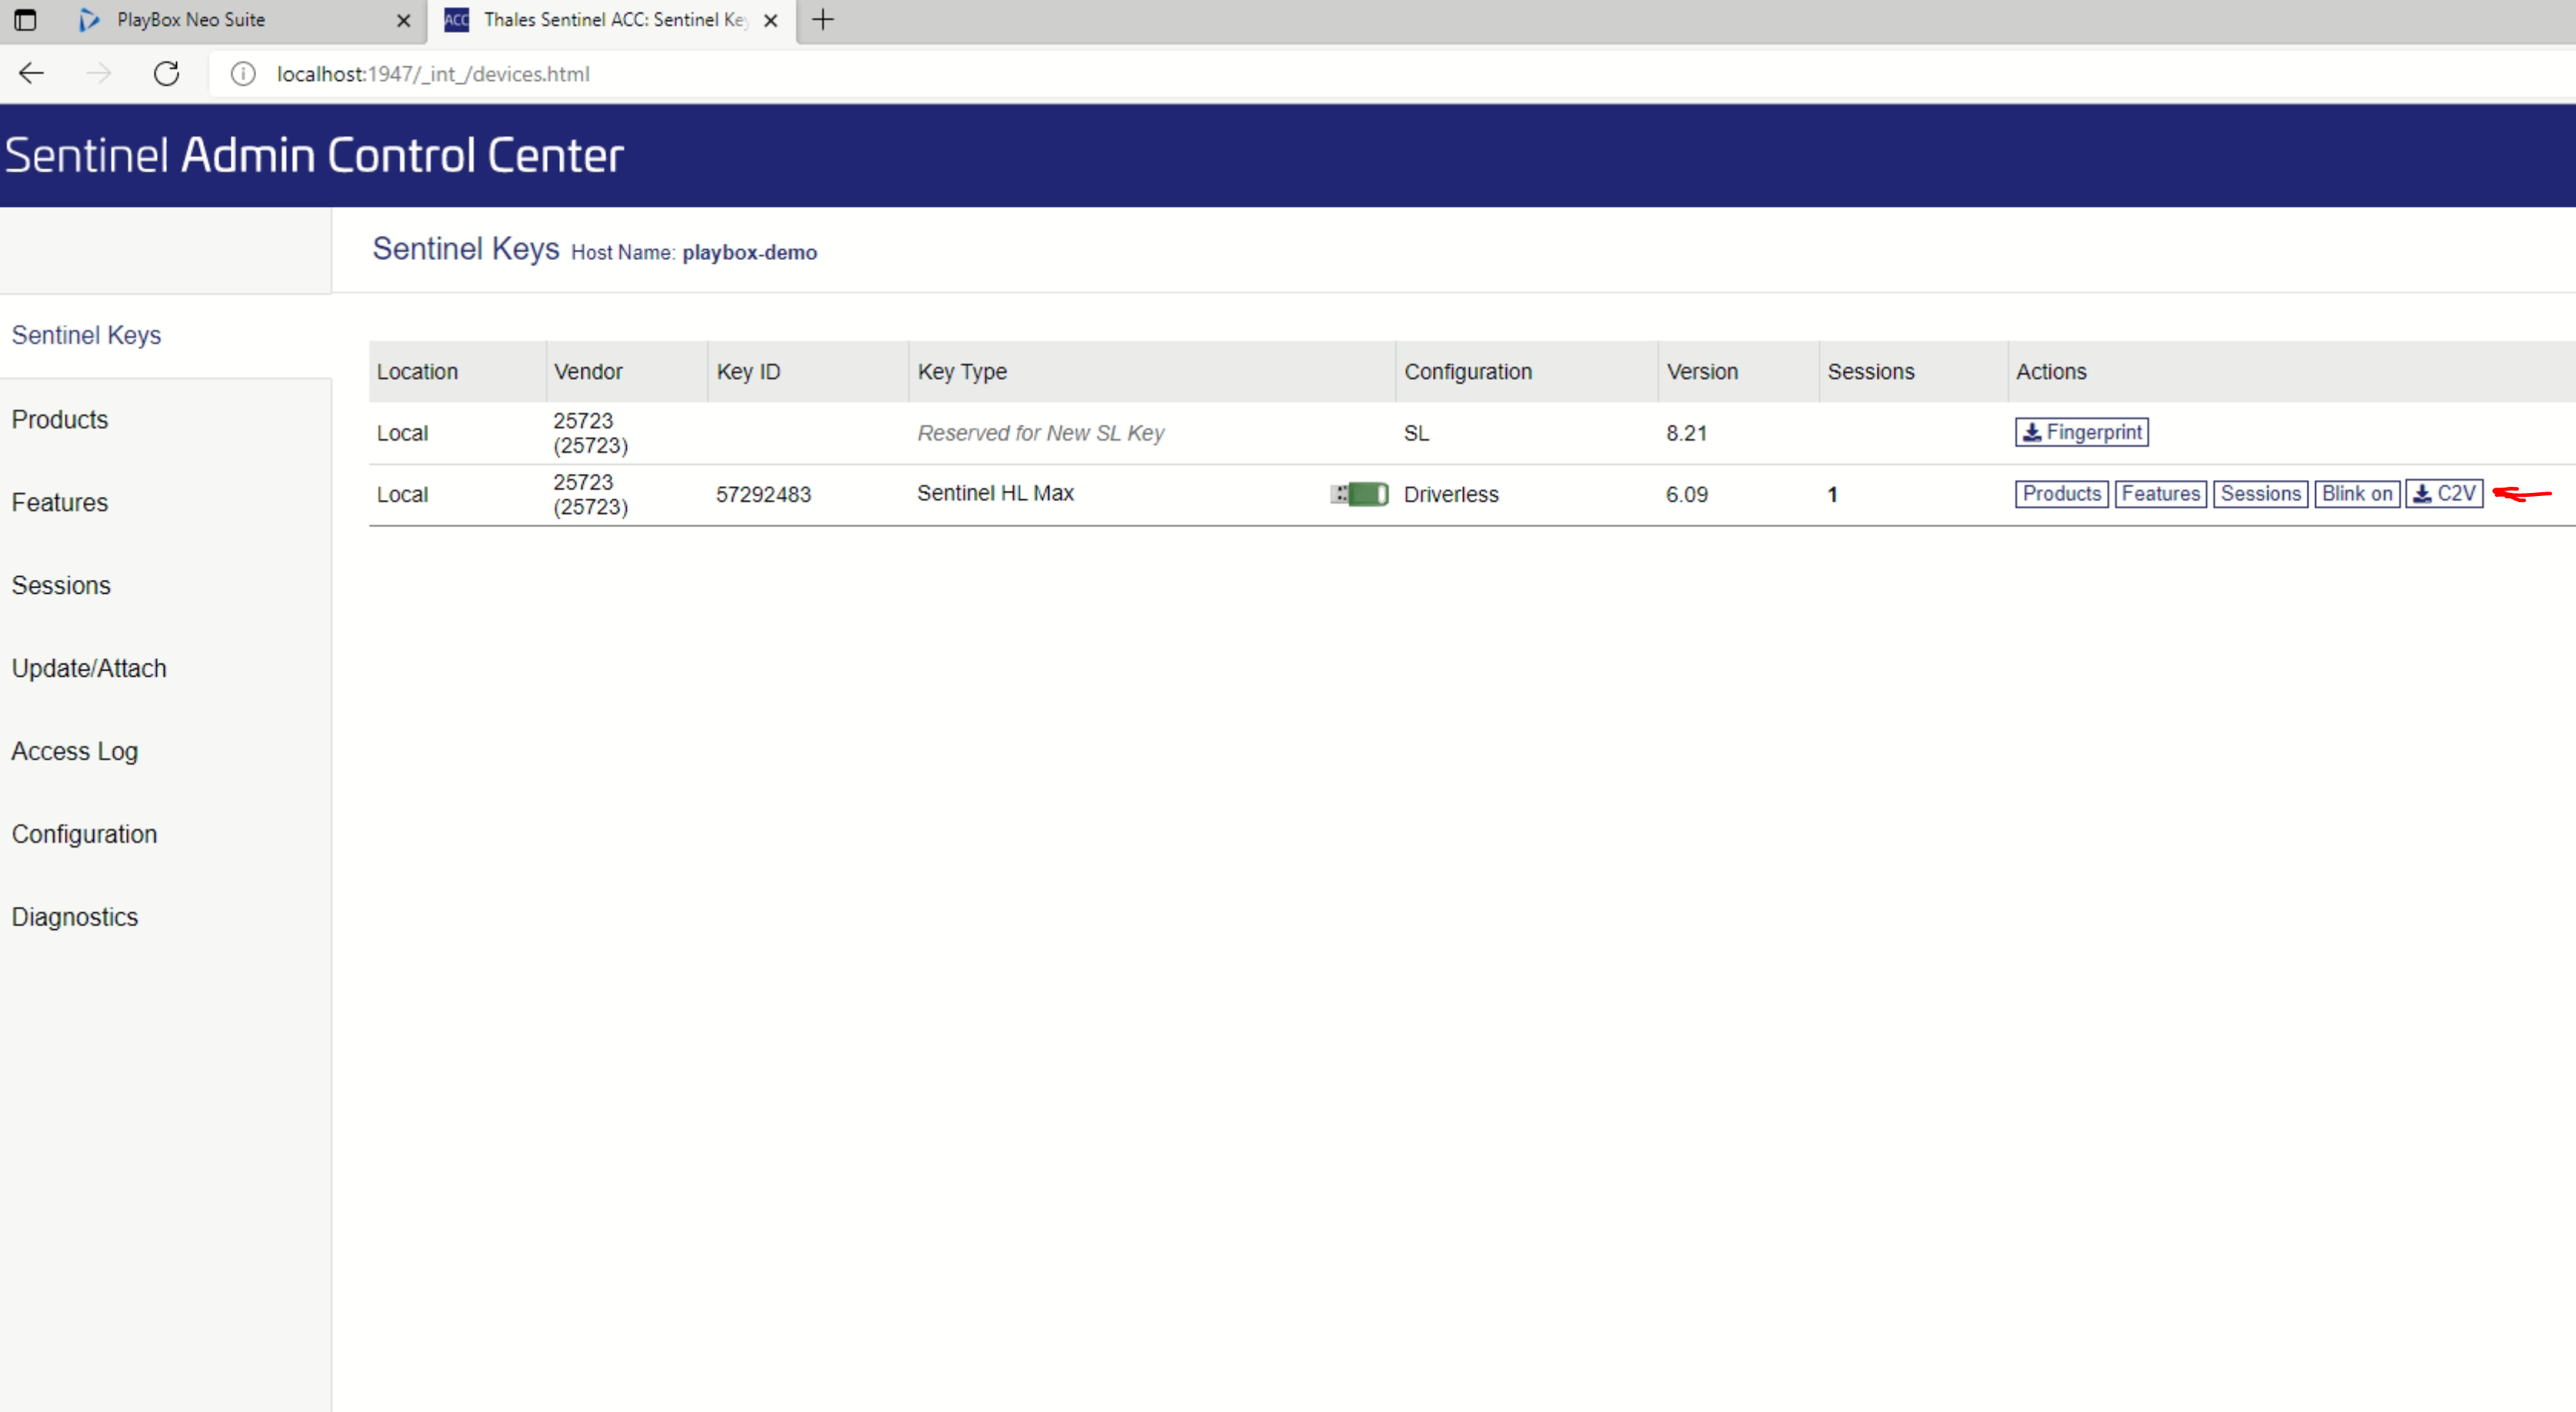Open a new browser tab with plus icon
The width and height of the screenshot is (2576, 1412).
822,20
